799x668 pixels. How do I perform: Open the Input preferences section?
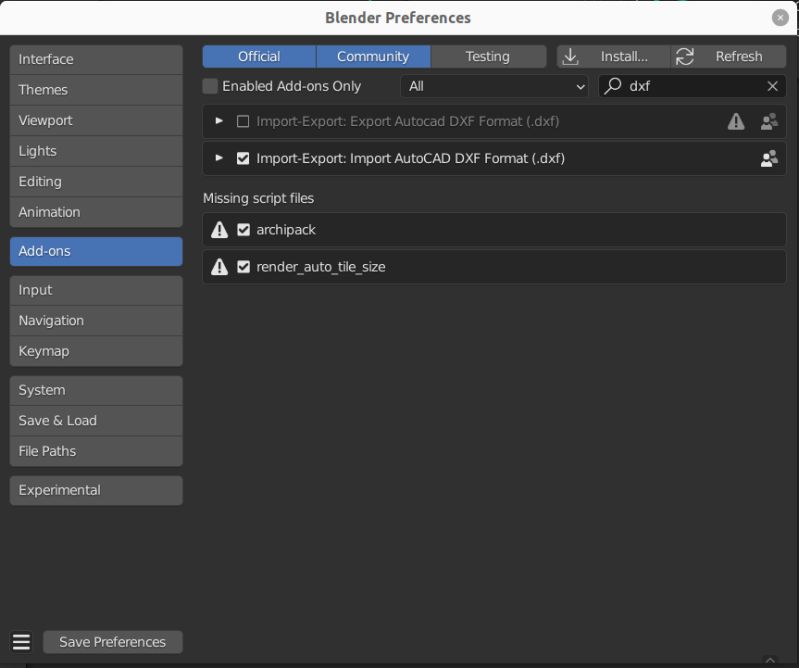(x=96, y=290)
